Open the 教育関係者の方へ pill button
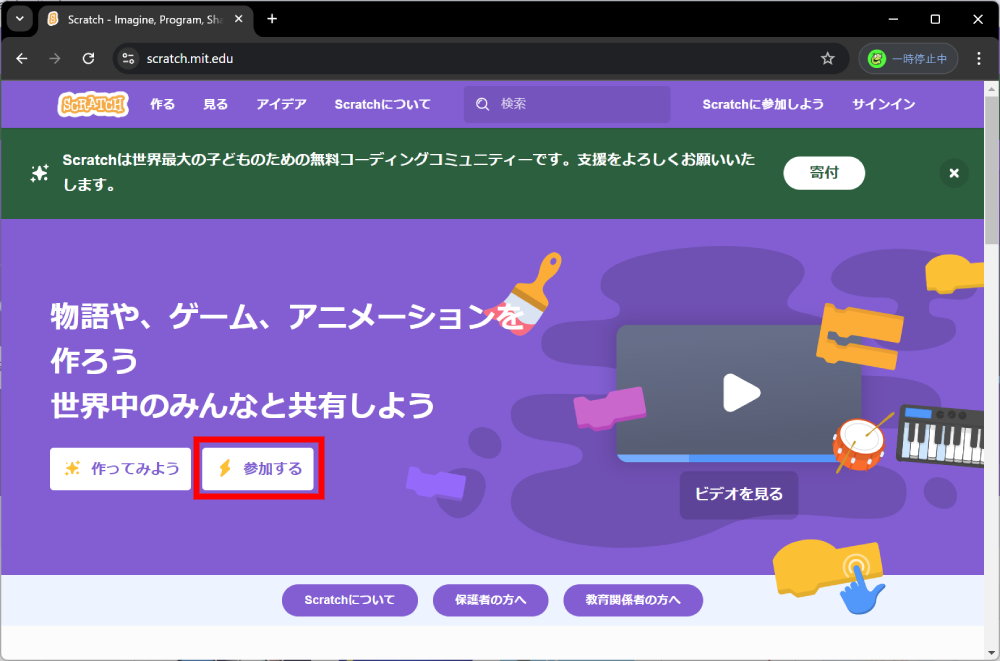1000x661 pixels. (x=633, y=600)
